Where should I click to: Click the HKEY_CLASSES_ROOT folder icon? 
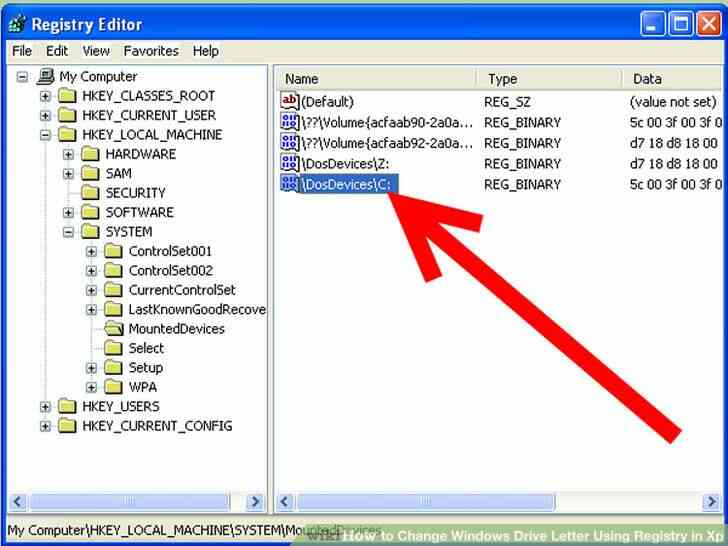click(67, 96)
